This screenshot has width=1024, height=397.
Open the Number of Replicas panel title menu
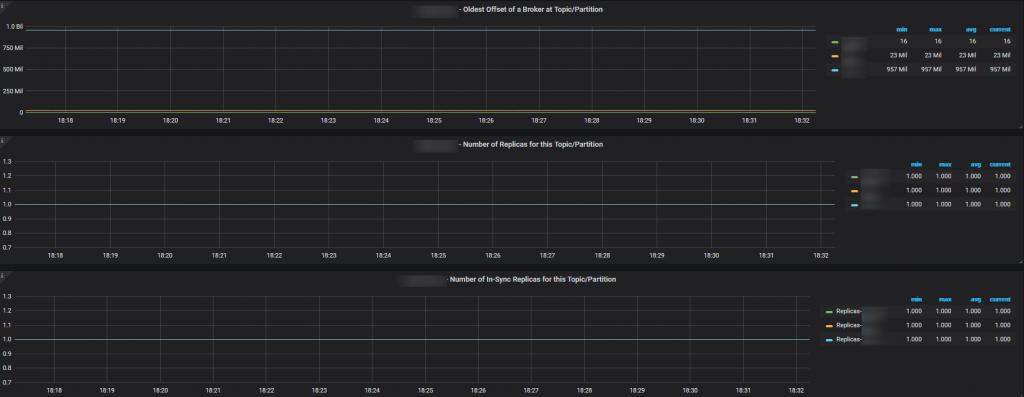pyautogui.click(x=507, y=144)
